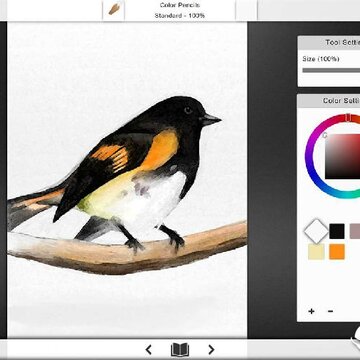Image resolution: width=360 pixels, height=360 pixels.
Task: Add a new color swatch with plus
Action: pyautogui.click(x=311, y=311)
